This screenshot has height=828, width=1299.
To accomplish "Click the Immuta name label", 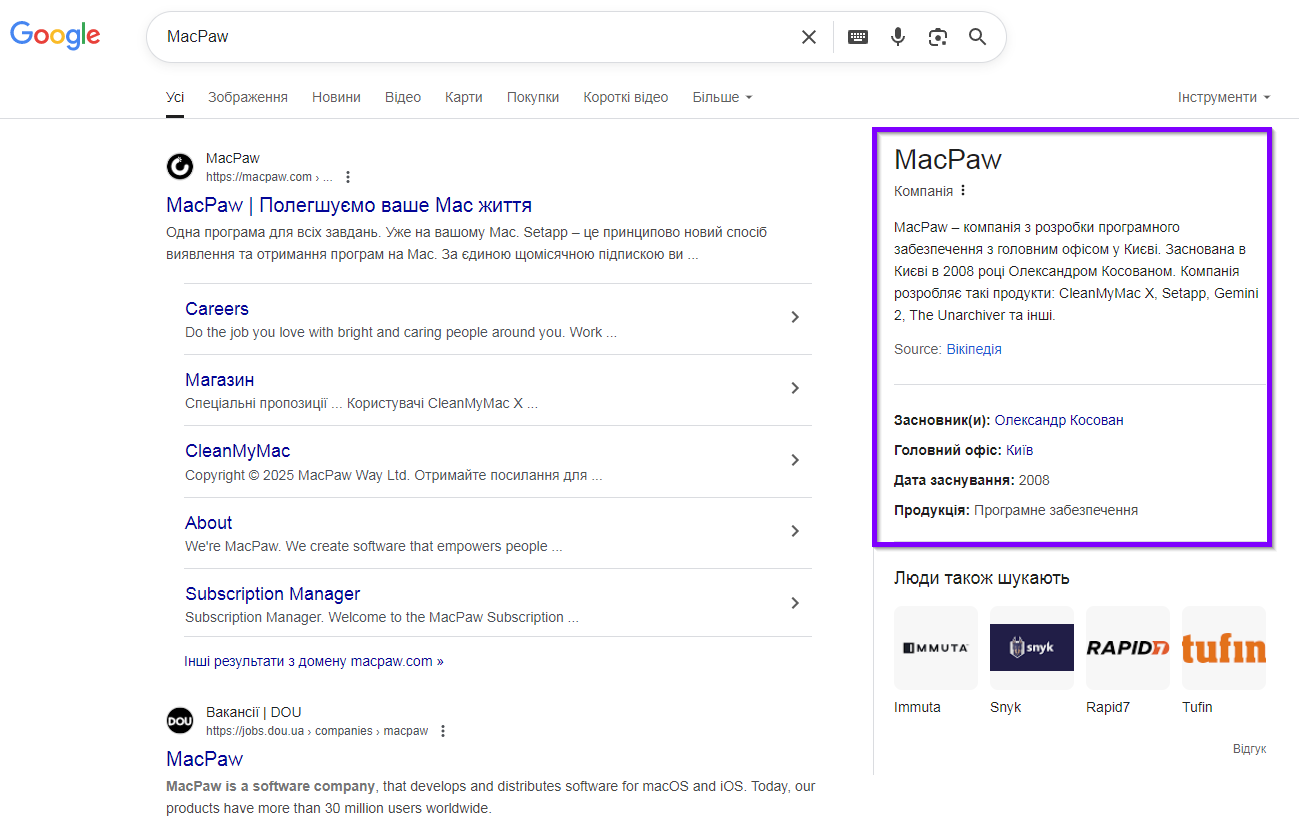I will (918, 707).
